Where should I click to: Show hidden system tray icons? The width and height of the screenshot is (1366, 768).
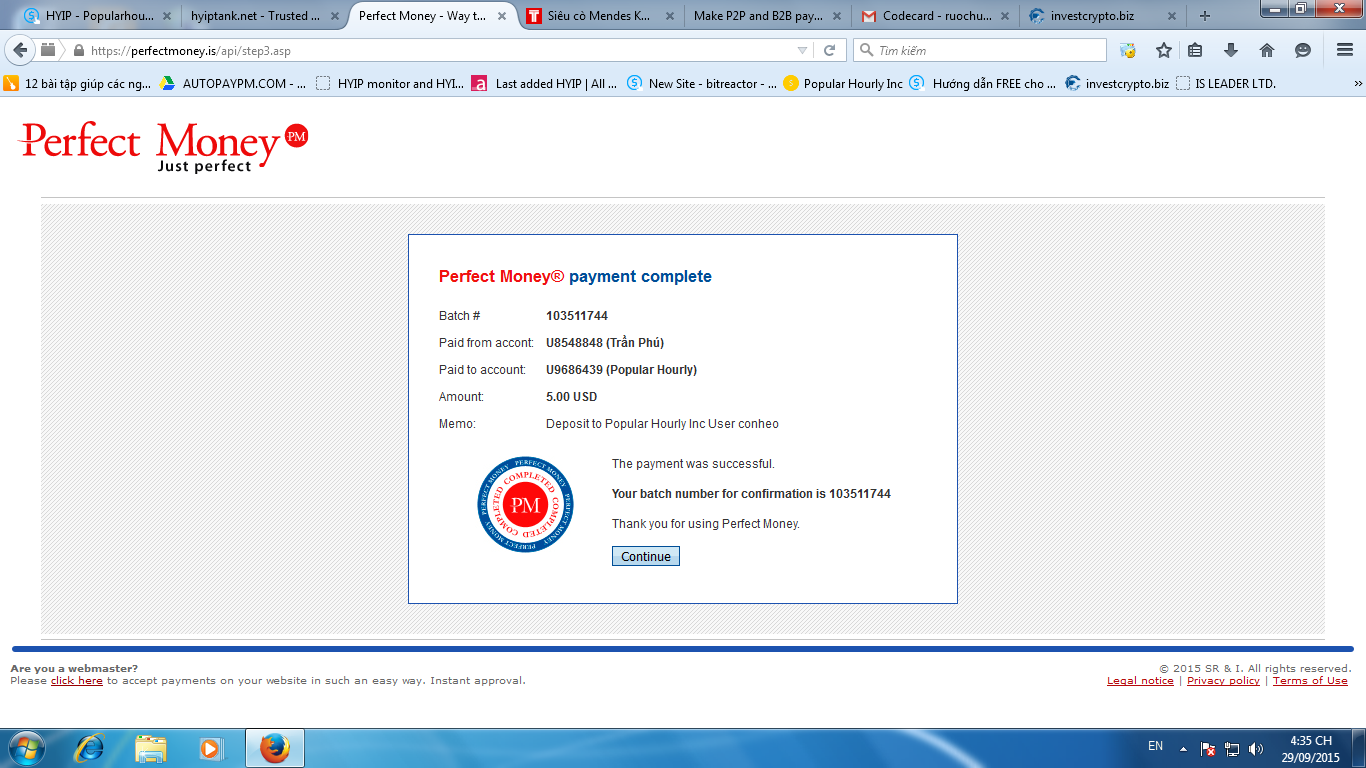pyautogui.click(x=1184, y=748)
